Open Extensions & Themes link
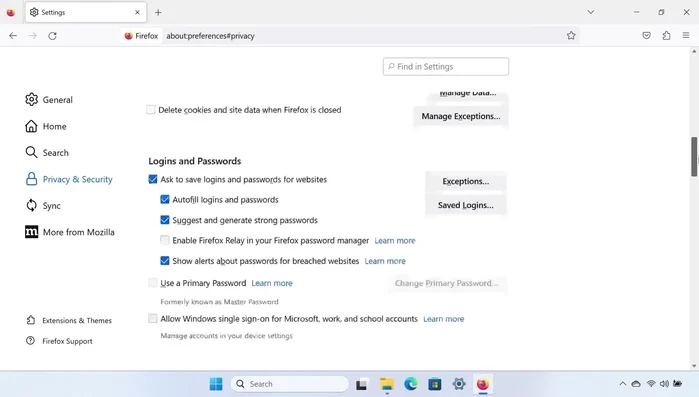The image size is (699, 397). click(69, 320)
